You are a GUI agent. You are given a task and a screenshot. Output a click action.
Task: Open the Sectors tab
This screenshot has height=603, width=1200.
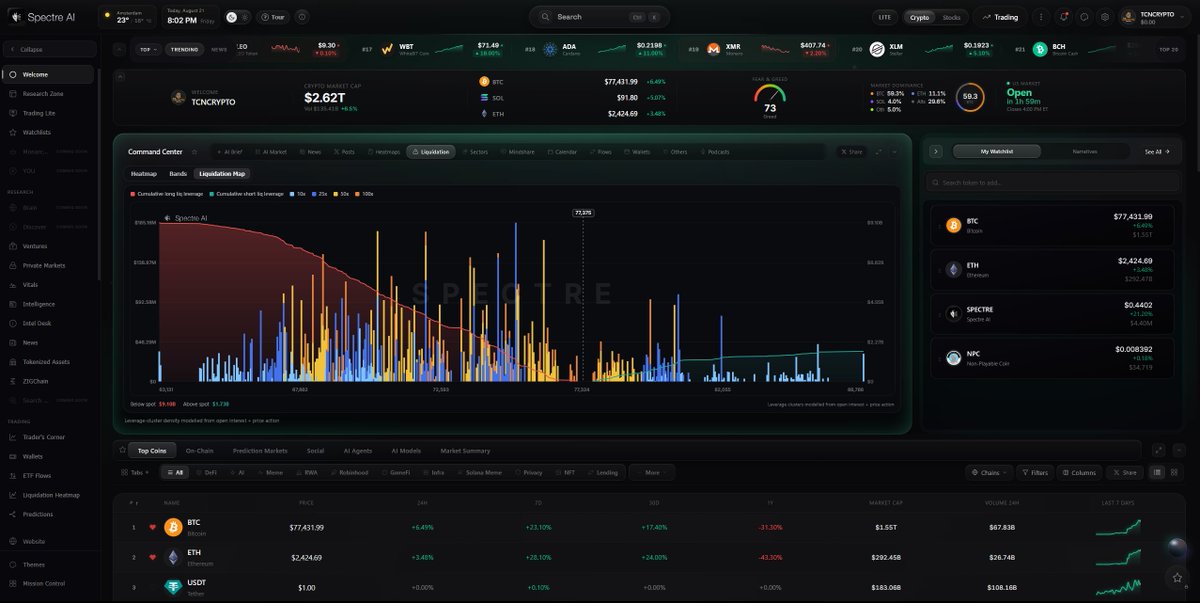pyautogui.click(x=475, y=152)
